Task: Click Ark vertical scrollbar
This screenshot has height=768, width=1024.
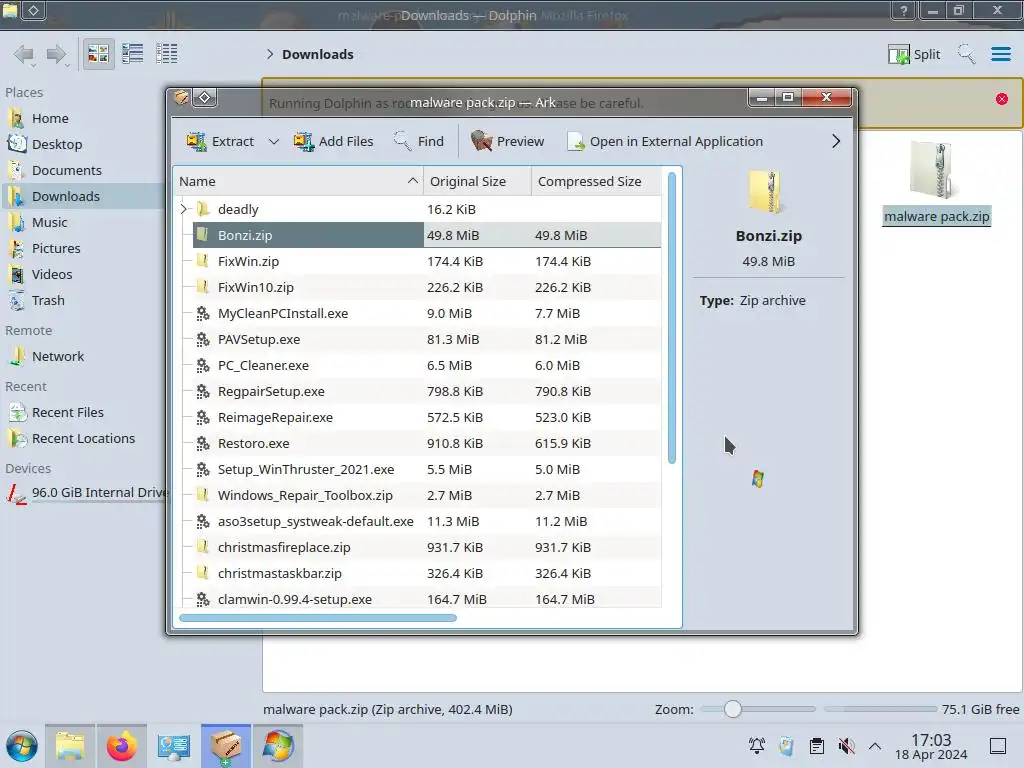Action: pyautogui.click(x=672, y=318)
